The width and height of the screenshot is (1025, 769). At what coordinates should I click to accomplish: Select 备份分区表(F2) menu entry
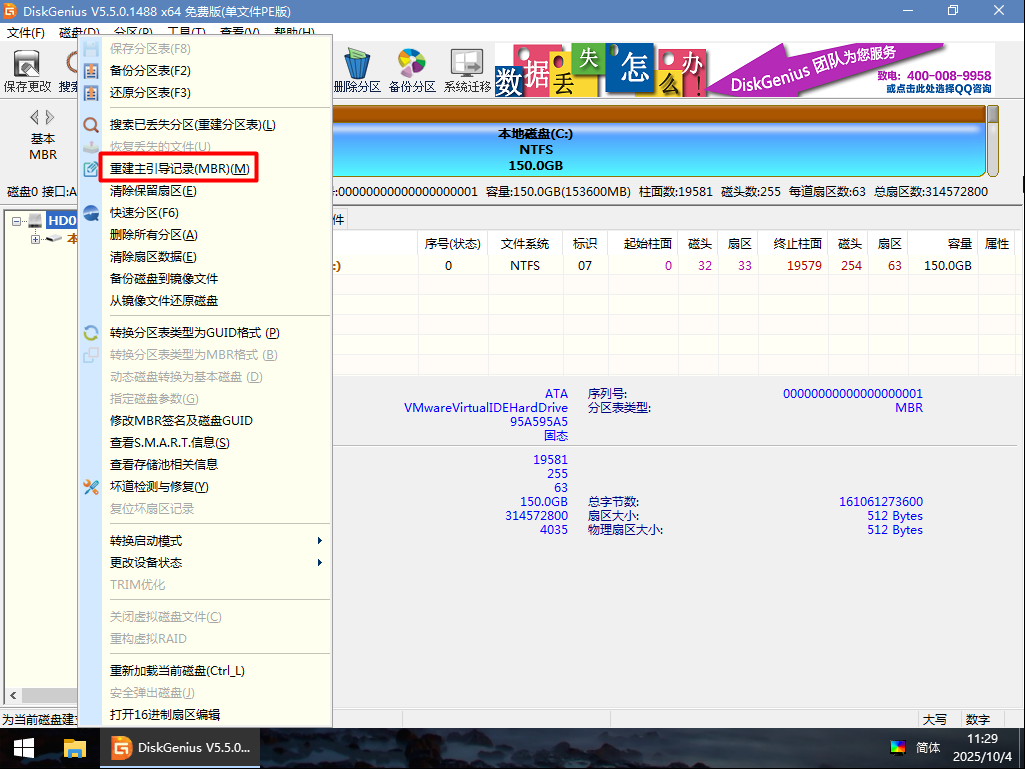(x=150, y=71)
